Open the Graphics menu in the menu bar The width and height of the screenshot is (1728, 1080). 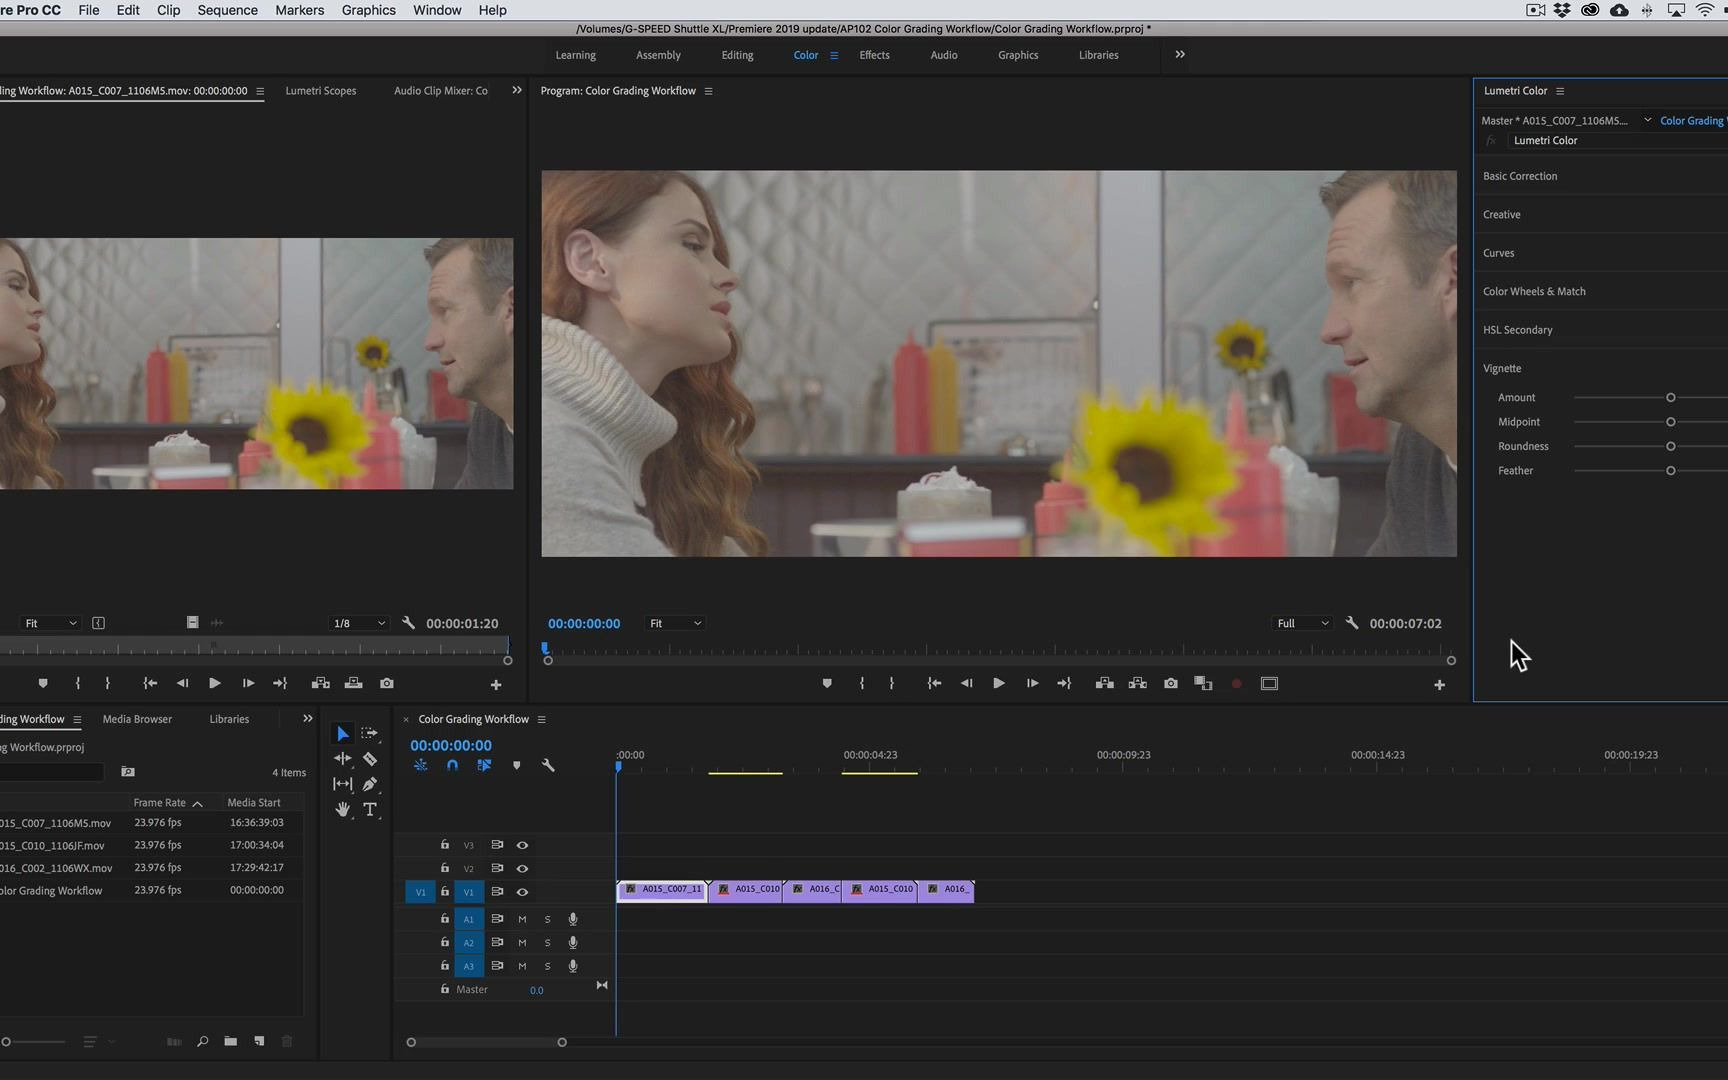pos(368,10)
